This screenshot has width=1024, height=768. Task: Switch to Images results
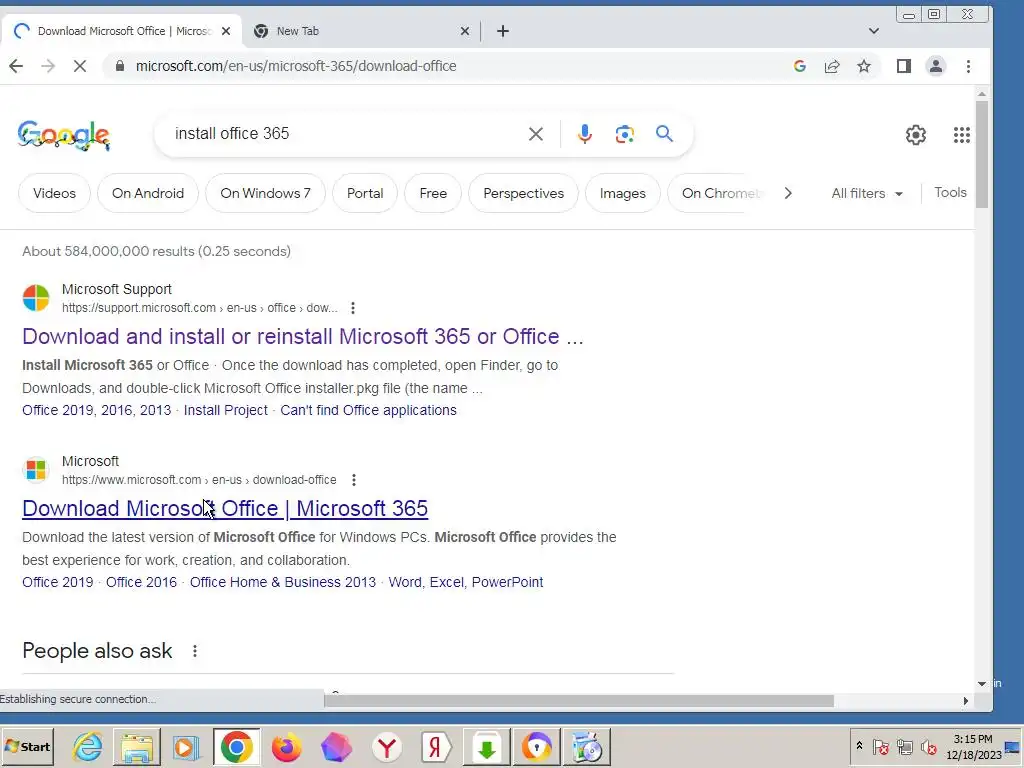click(622, 193)
